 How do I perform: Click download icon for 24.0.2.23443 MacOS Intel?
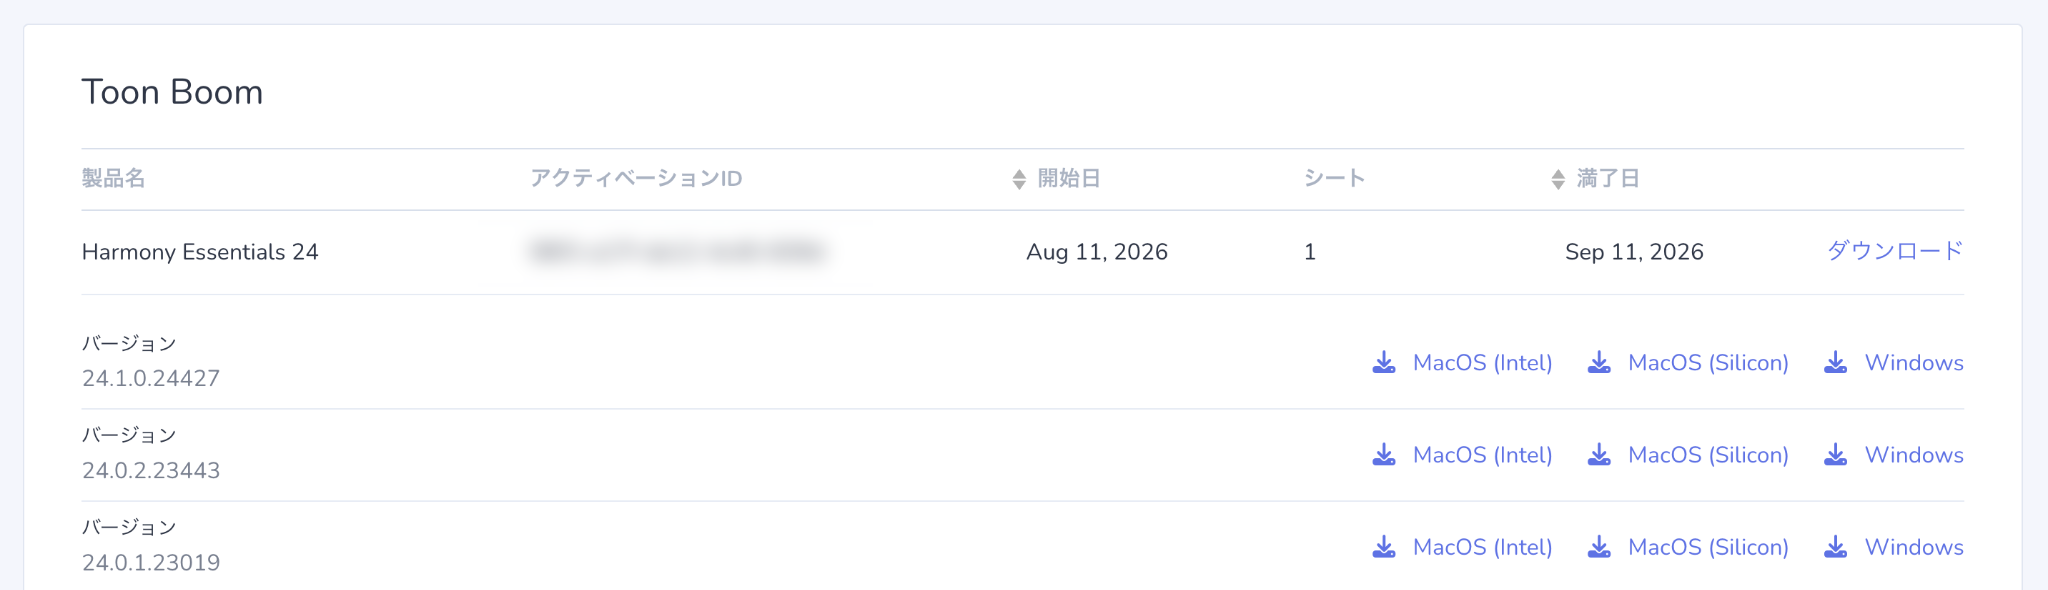click(x=1384, y=455)
